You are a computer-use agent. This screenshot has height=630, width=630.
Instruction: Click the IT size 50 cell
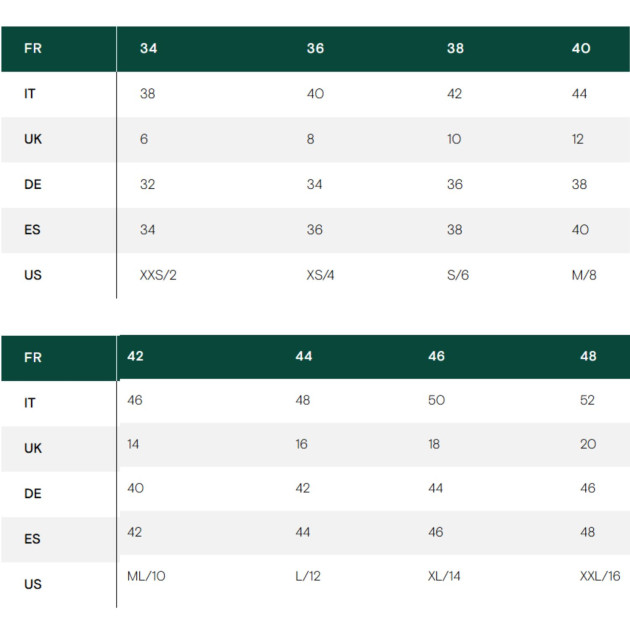436,400
